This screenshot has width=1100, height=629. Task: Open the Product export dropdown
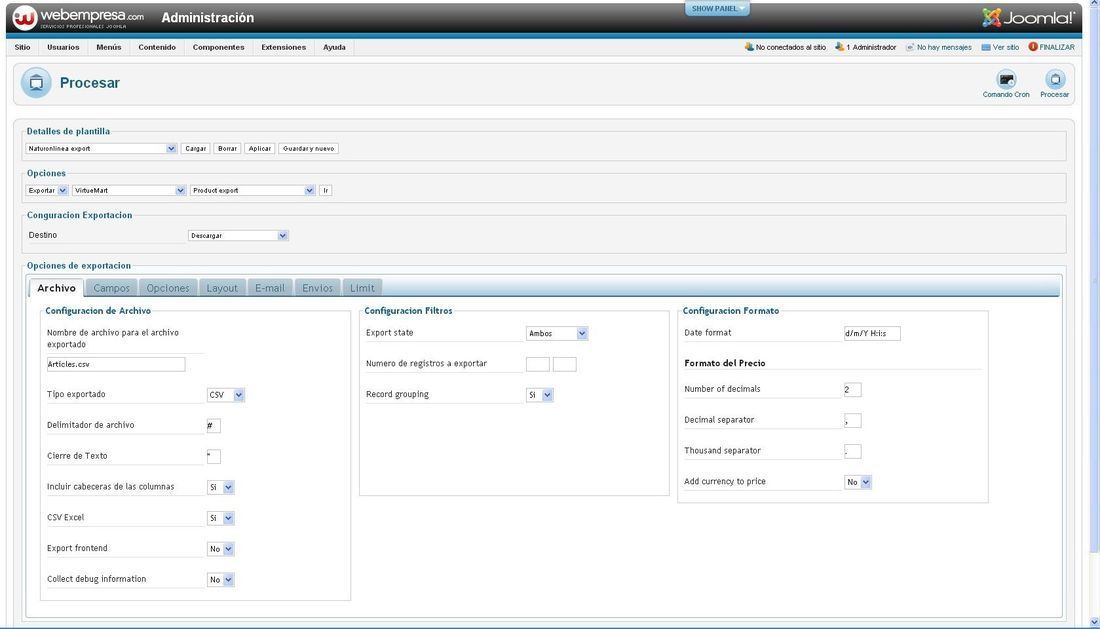[253, 191]
